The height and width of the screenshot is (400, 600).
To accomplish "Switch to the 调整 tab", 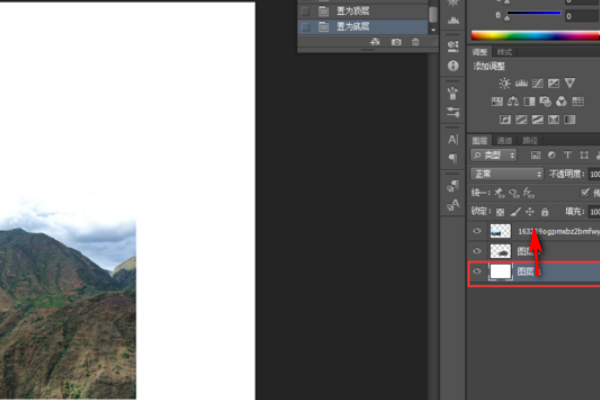I will [x=479, y=52].
